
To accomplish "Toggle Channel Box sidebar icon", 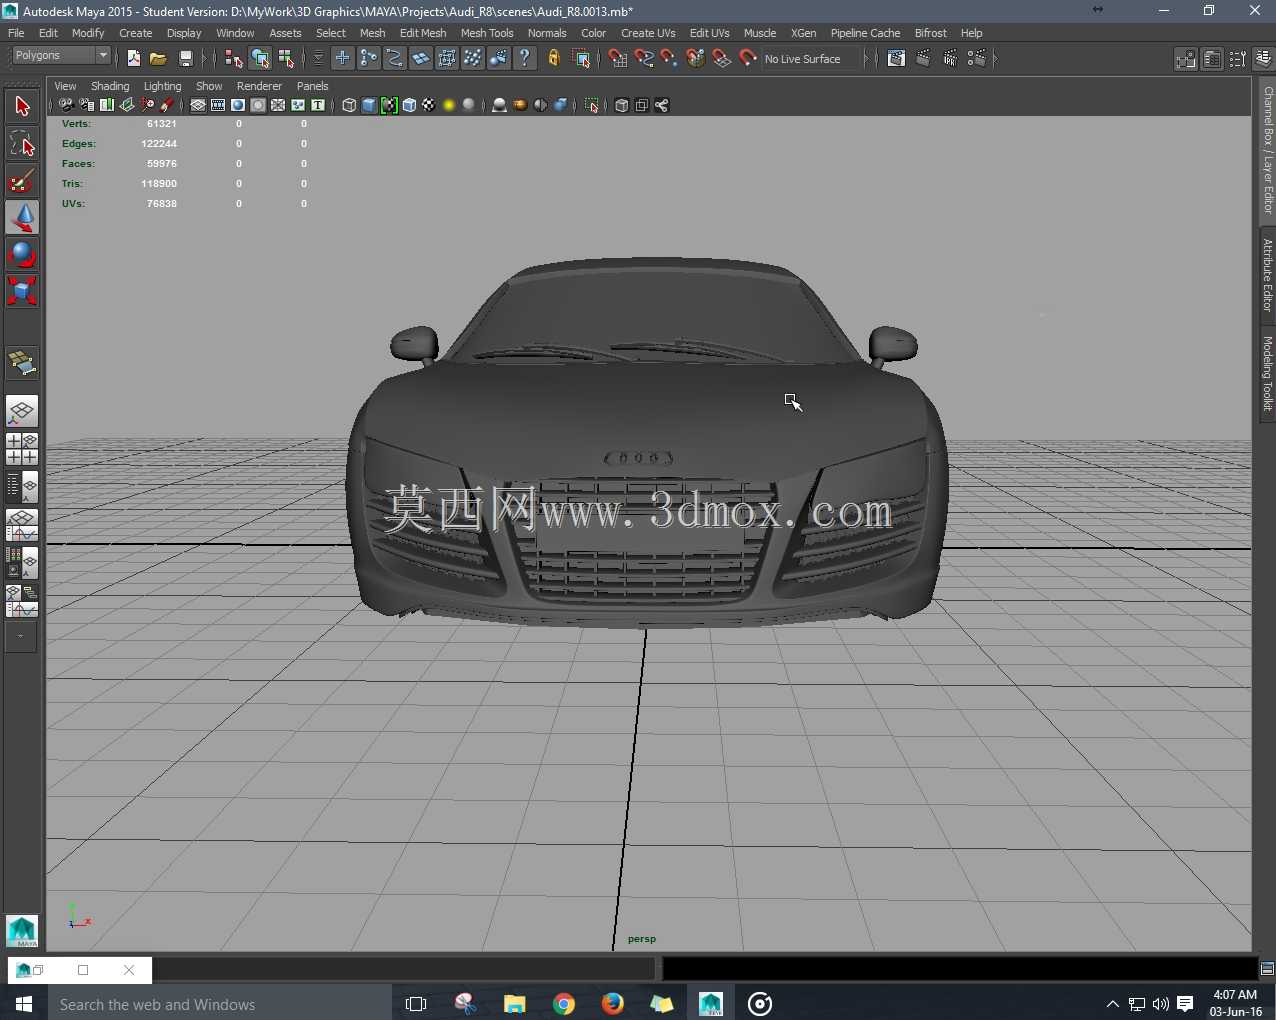I will point(1263,59).
